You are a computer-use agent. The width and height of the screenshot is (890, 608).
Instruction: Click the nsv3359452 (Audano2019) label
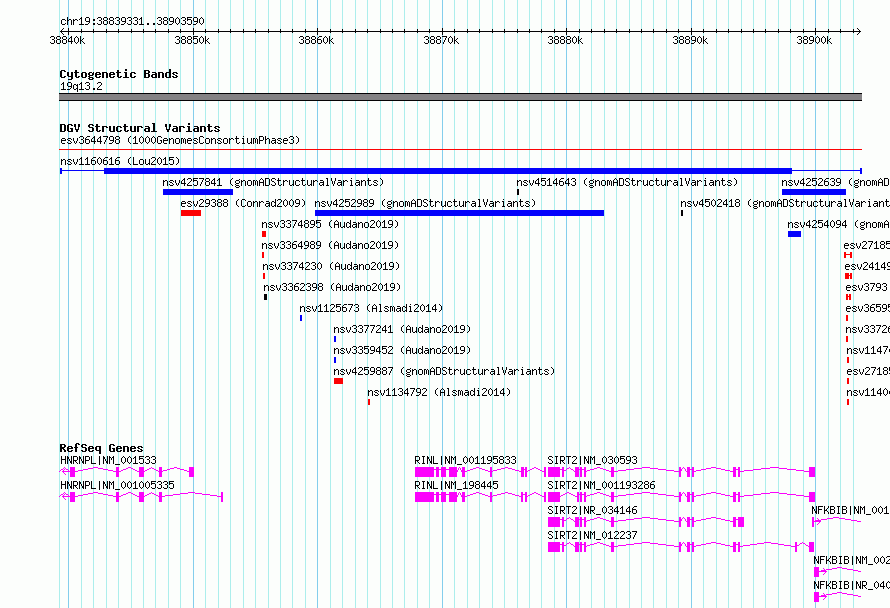[x=402, y=350]
